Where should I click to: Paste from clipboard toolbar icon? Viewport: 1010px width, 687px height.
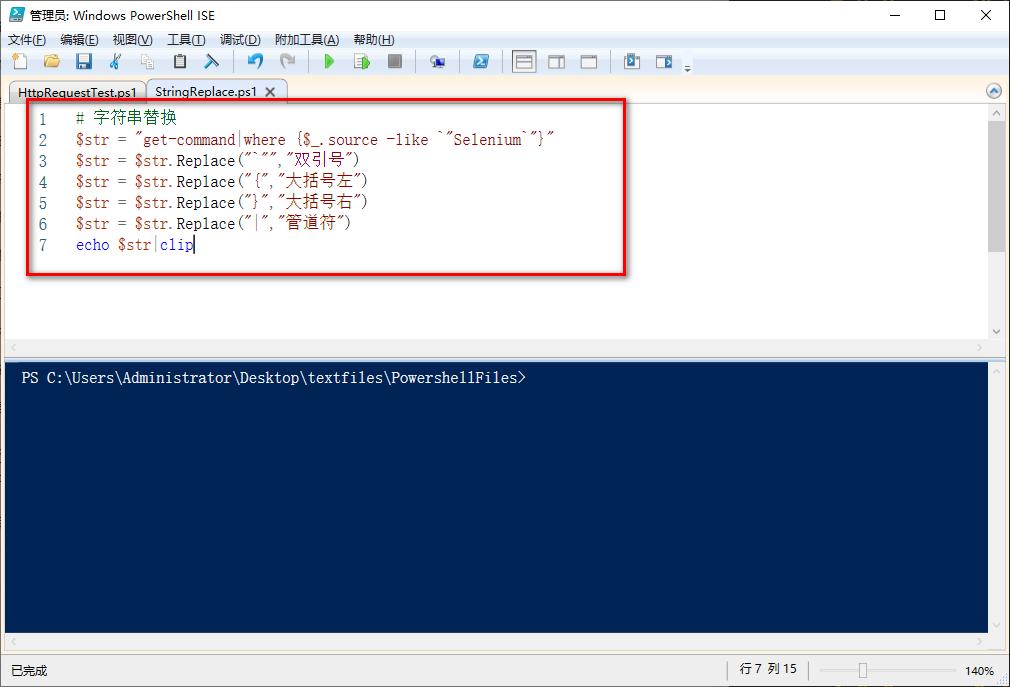click(180, 62)
